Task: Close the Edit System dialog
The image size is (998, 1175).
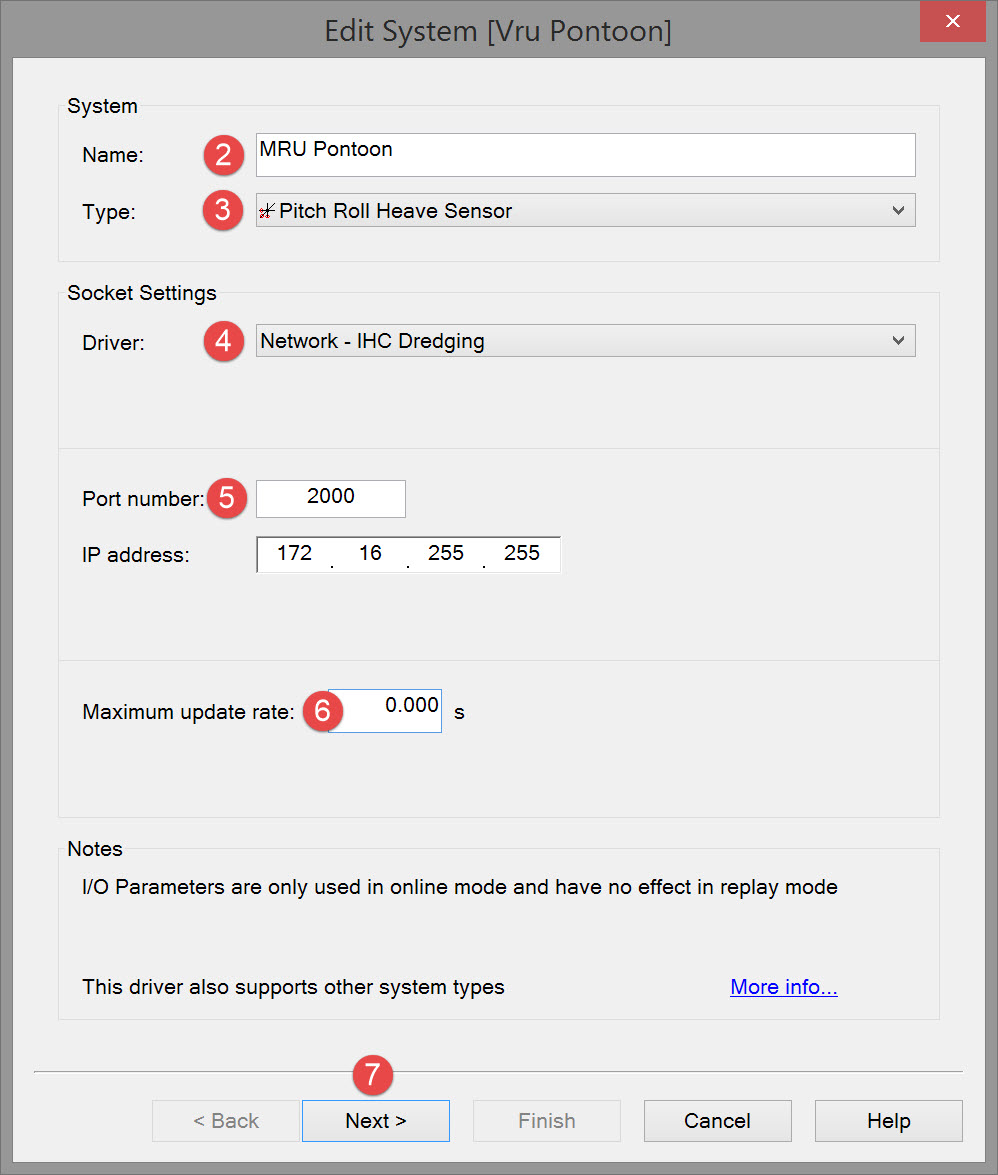Action: tap(954, 21)
